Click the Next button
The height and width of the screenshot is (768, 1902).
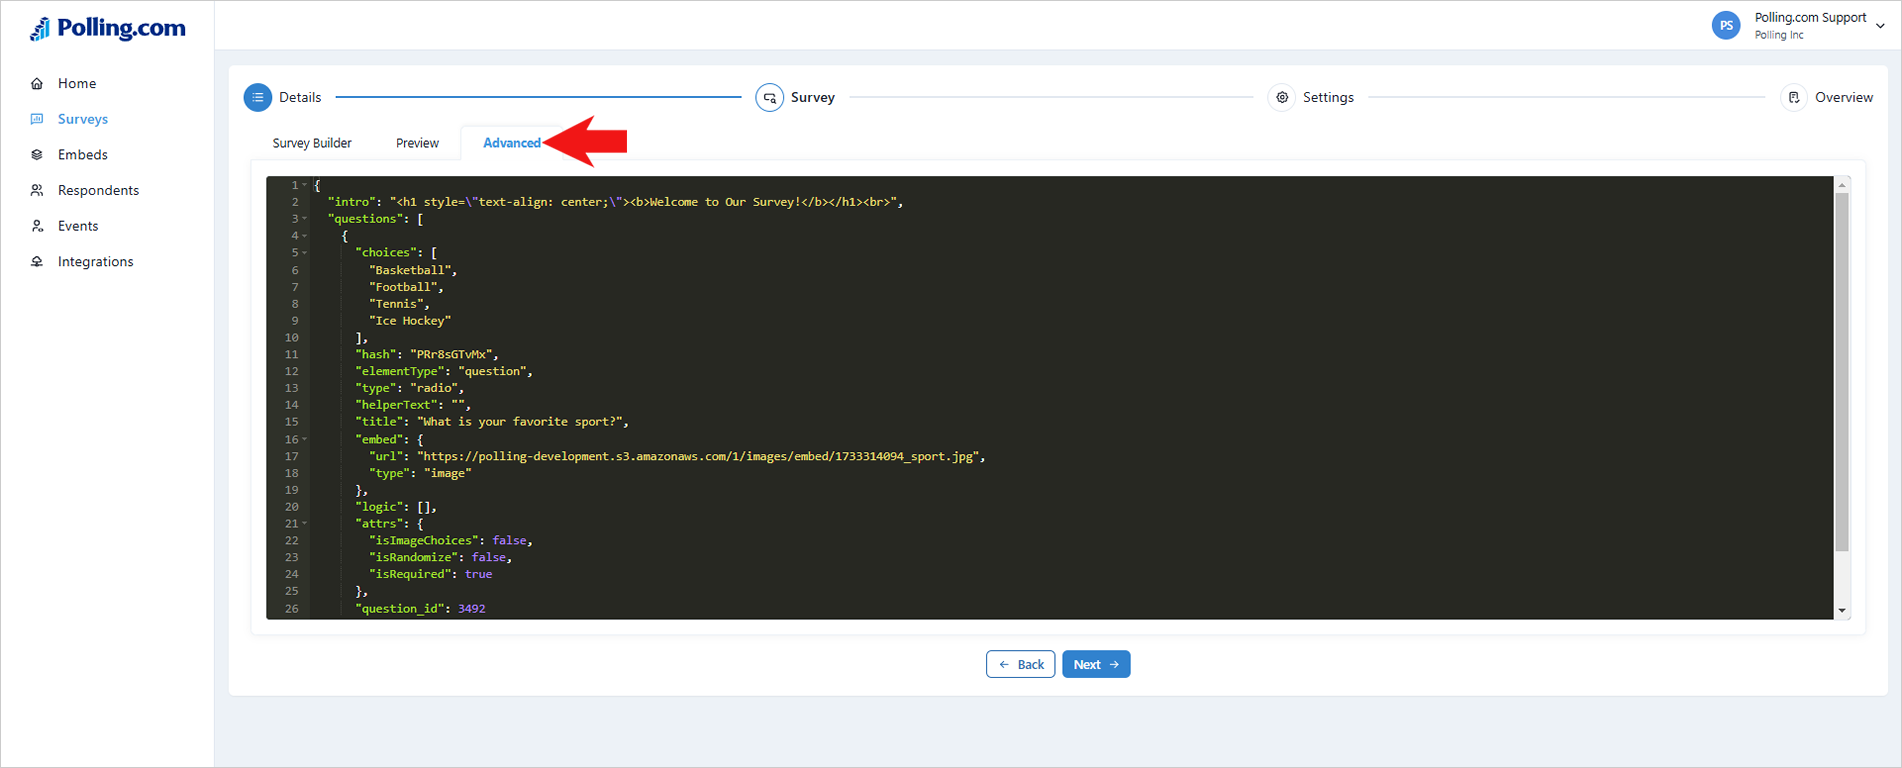1096,664
